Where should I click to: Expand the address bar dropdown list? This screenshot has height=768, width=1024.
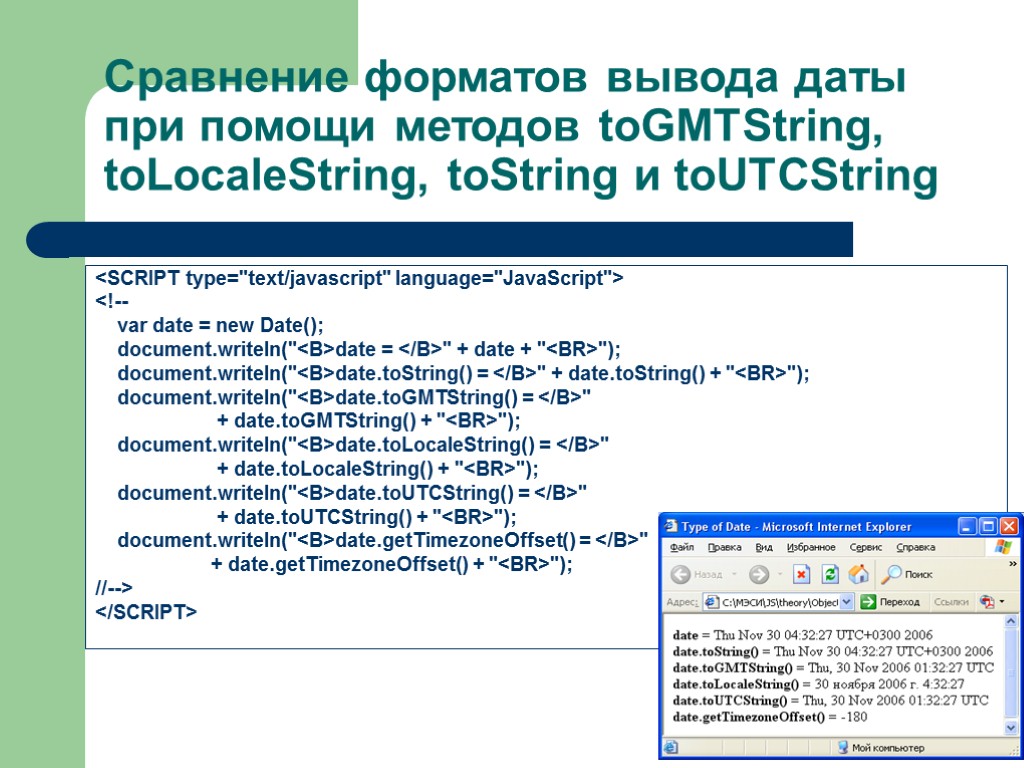(x=846, y=602)
